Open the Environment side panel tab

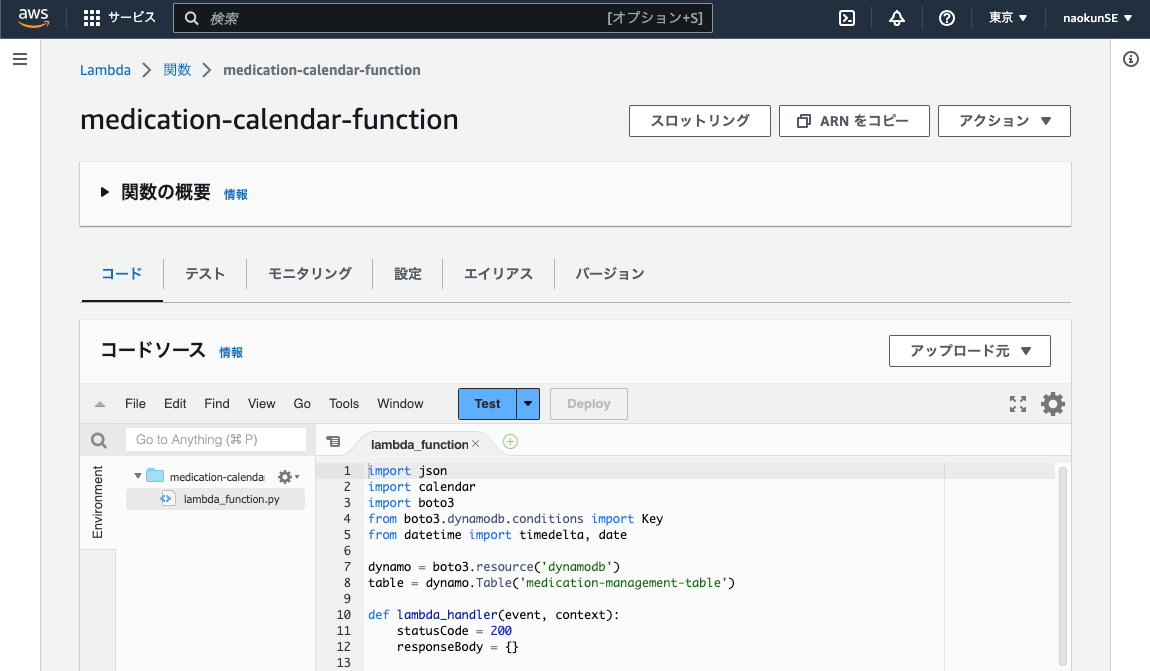[x=98, y=502]
